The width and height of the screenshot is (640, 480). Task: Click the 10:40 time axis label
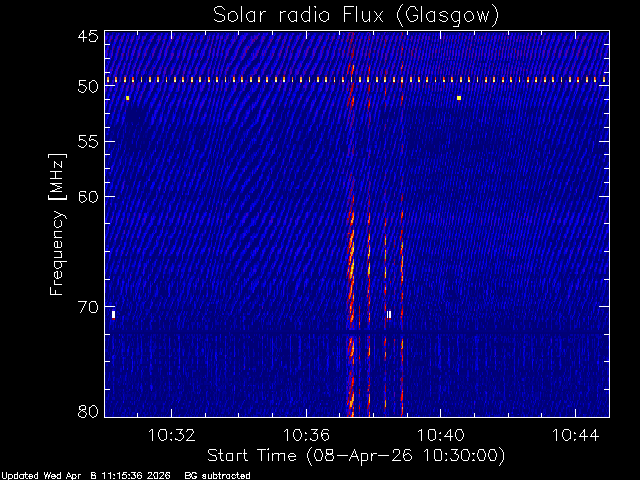440,435
